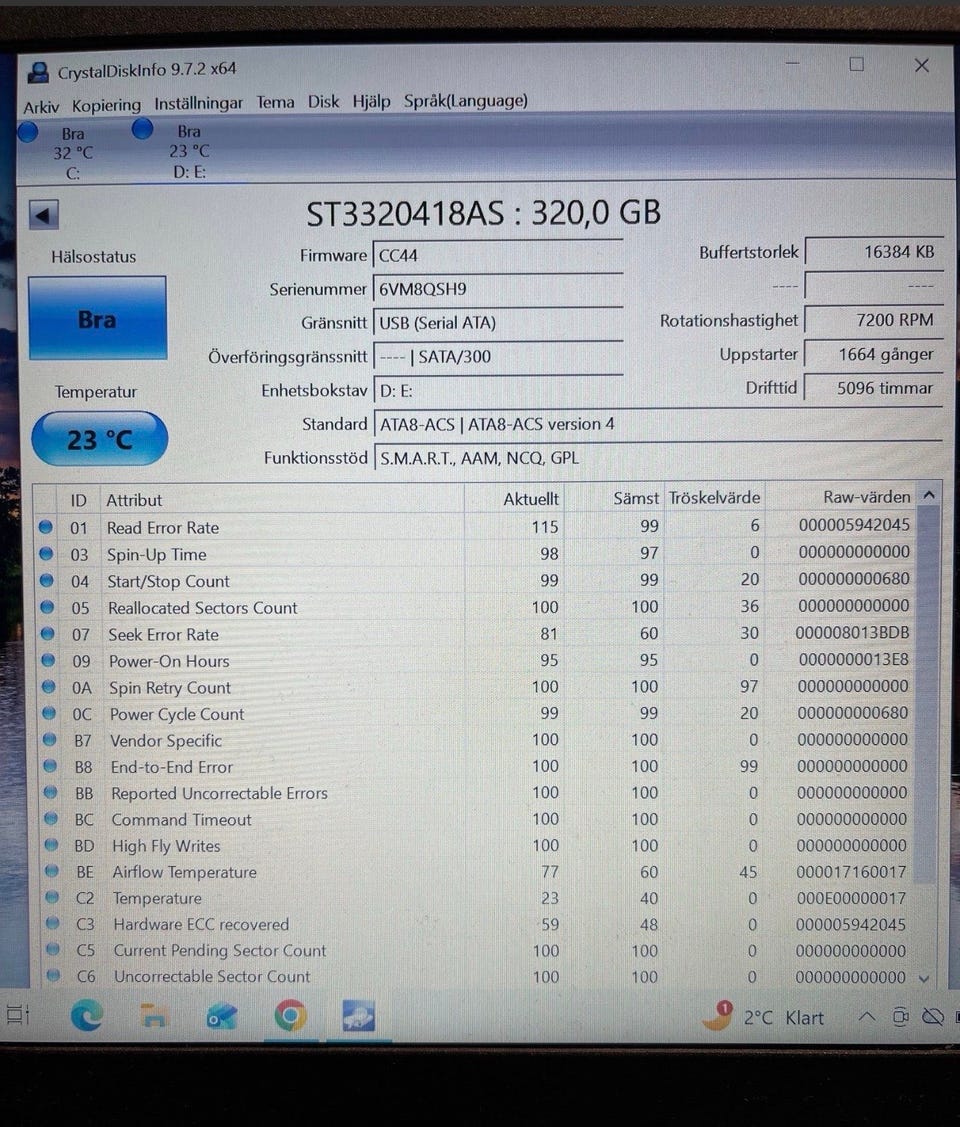Image resolution: width=960 pixels, height=1127 pixels.
Task: Click the Raw-värden column header
Action: (841, 497)
